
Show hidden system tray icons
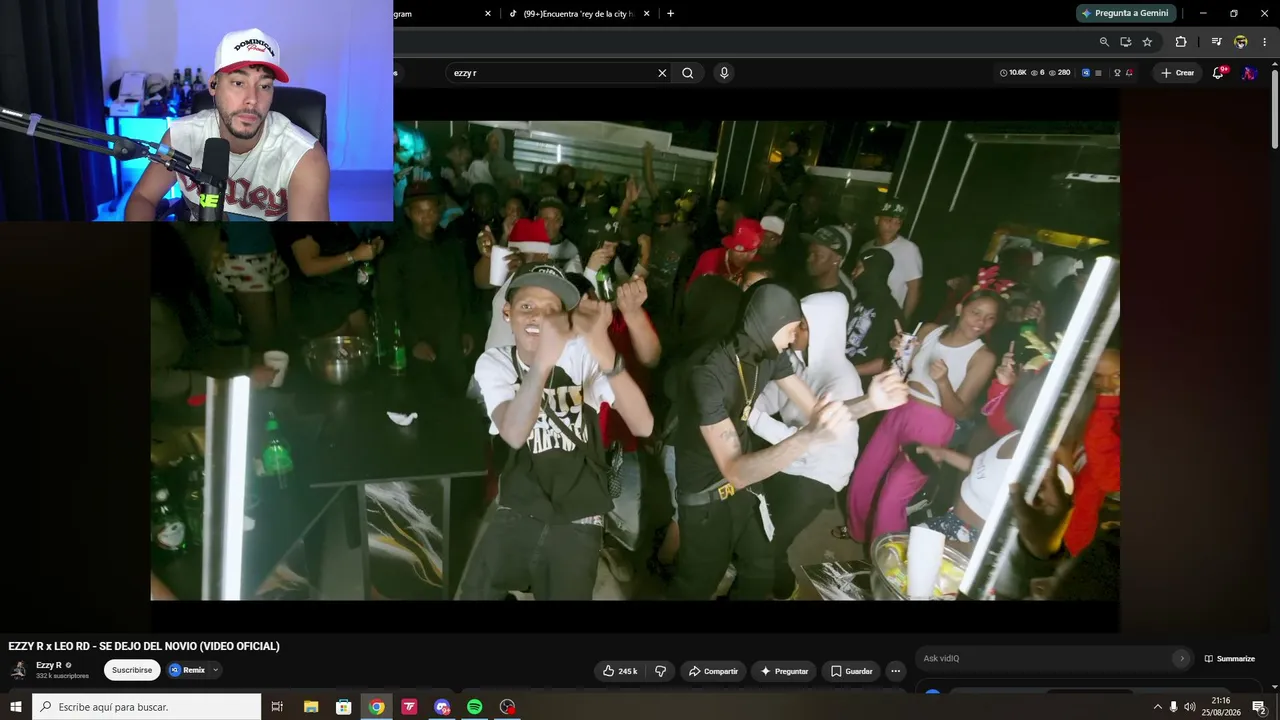click(1158, 707)
